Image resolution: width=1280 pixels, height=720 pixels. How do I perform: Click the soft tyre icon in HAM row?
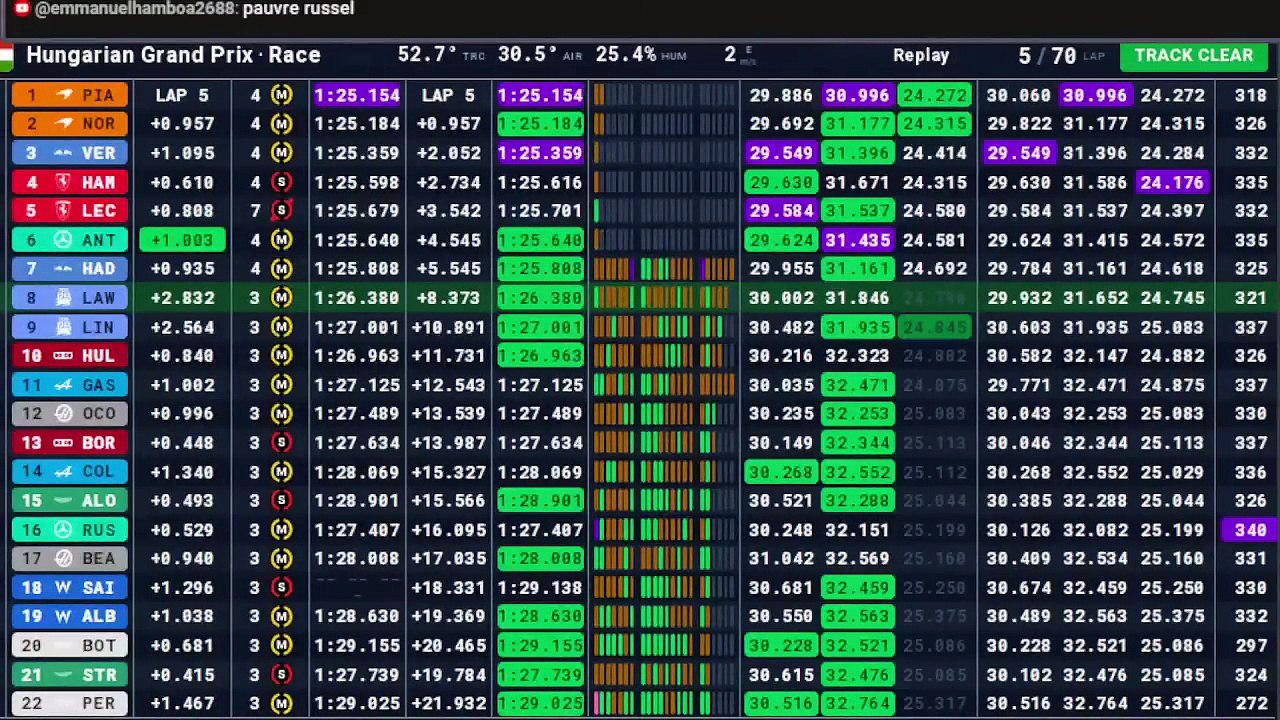282,182
